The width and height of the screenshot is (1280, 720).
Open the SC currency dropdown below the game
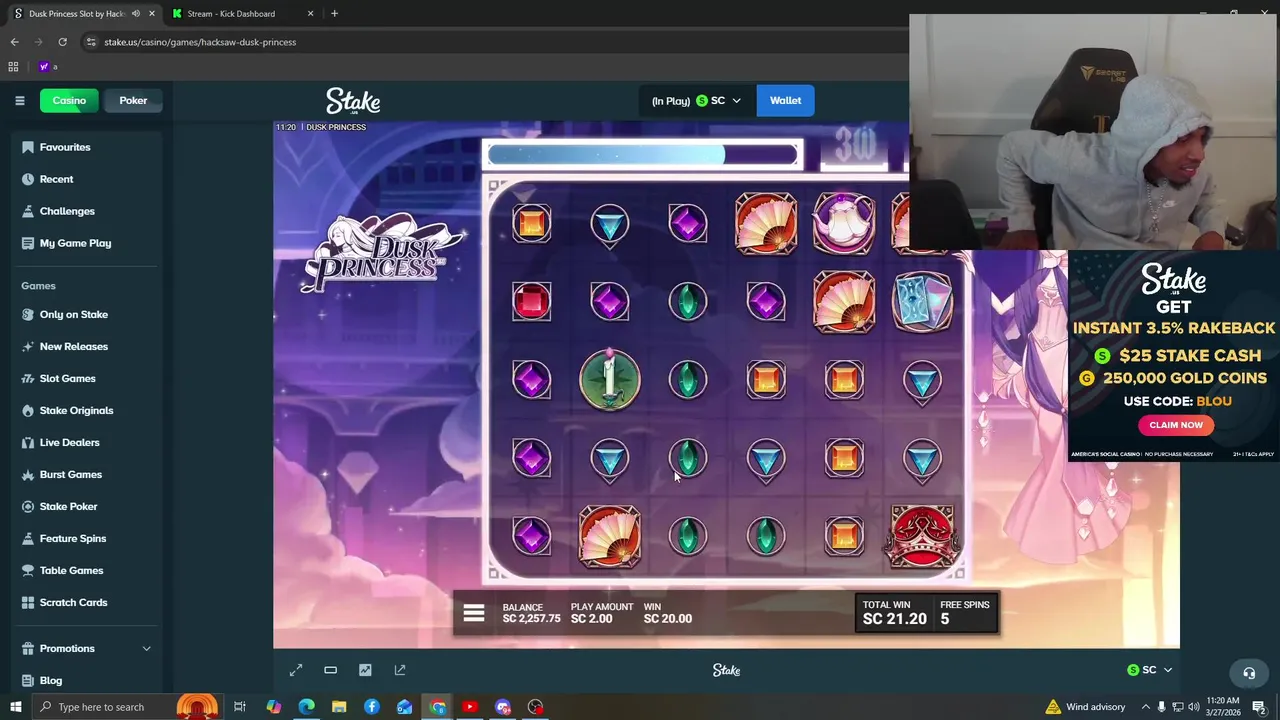click(1149, 670)
